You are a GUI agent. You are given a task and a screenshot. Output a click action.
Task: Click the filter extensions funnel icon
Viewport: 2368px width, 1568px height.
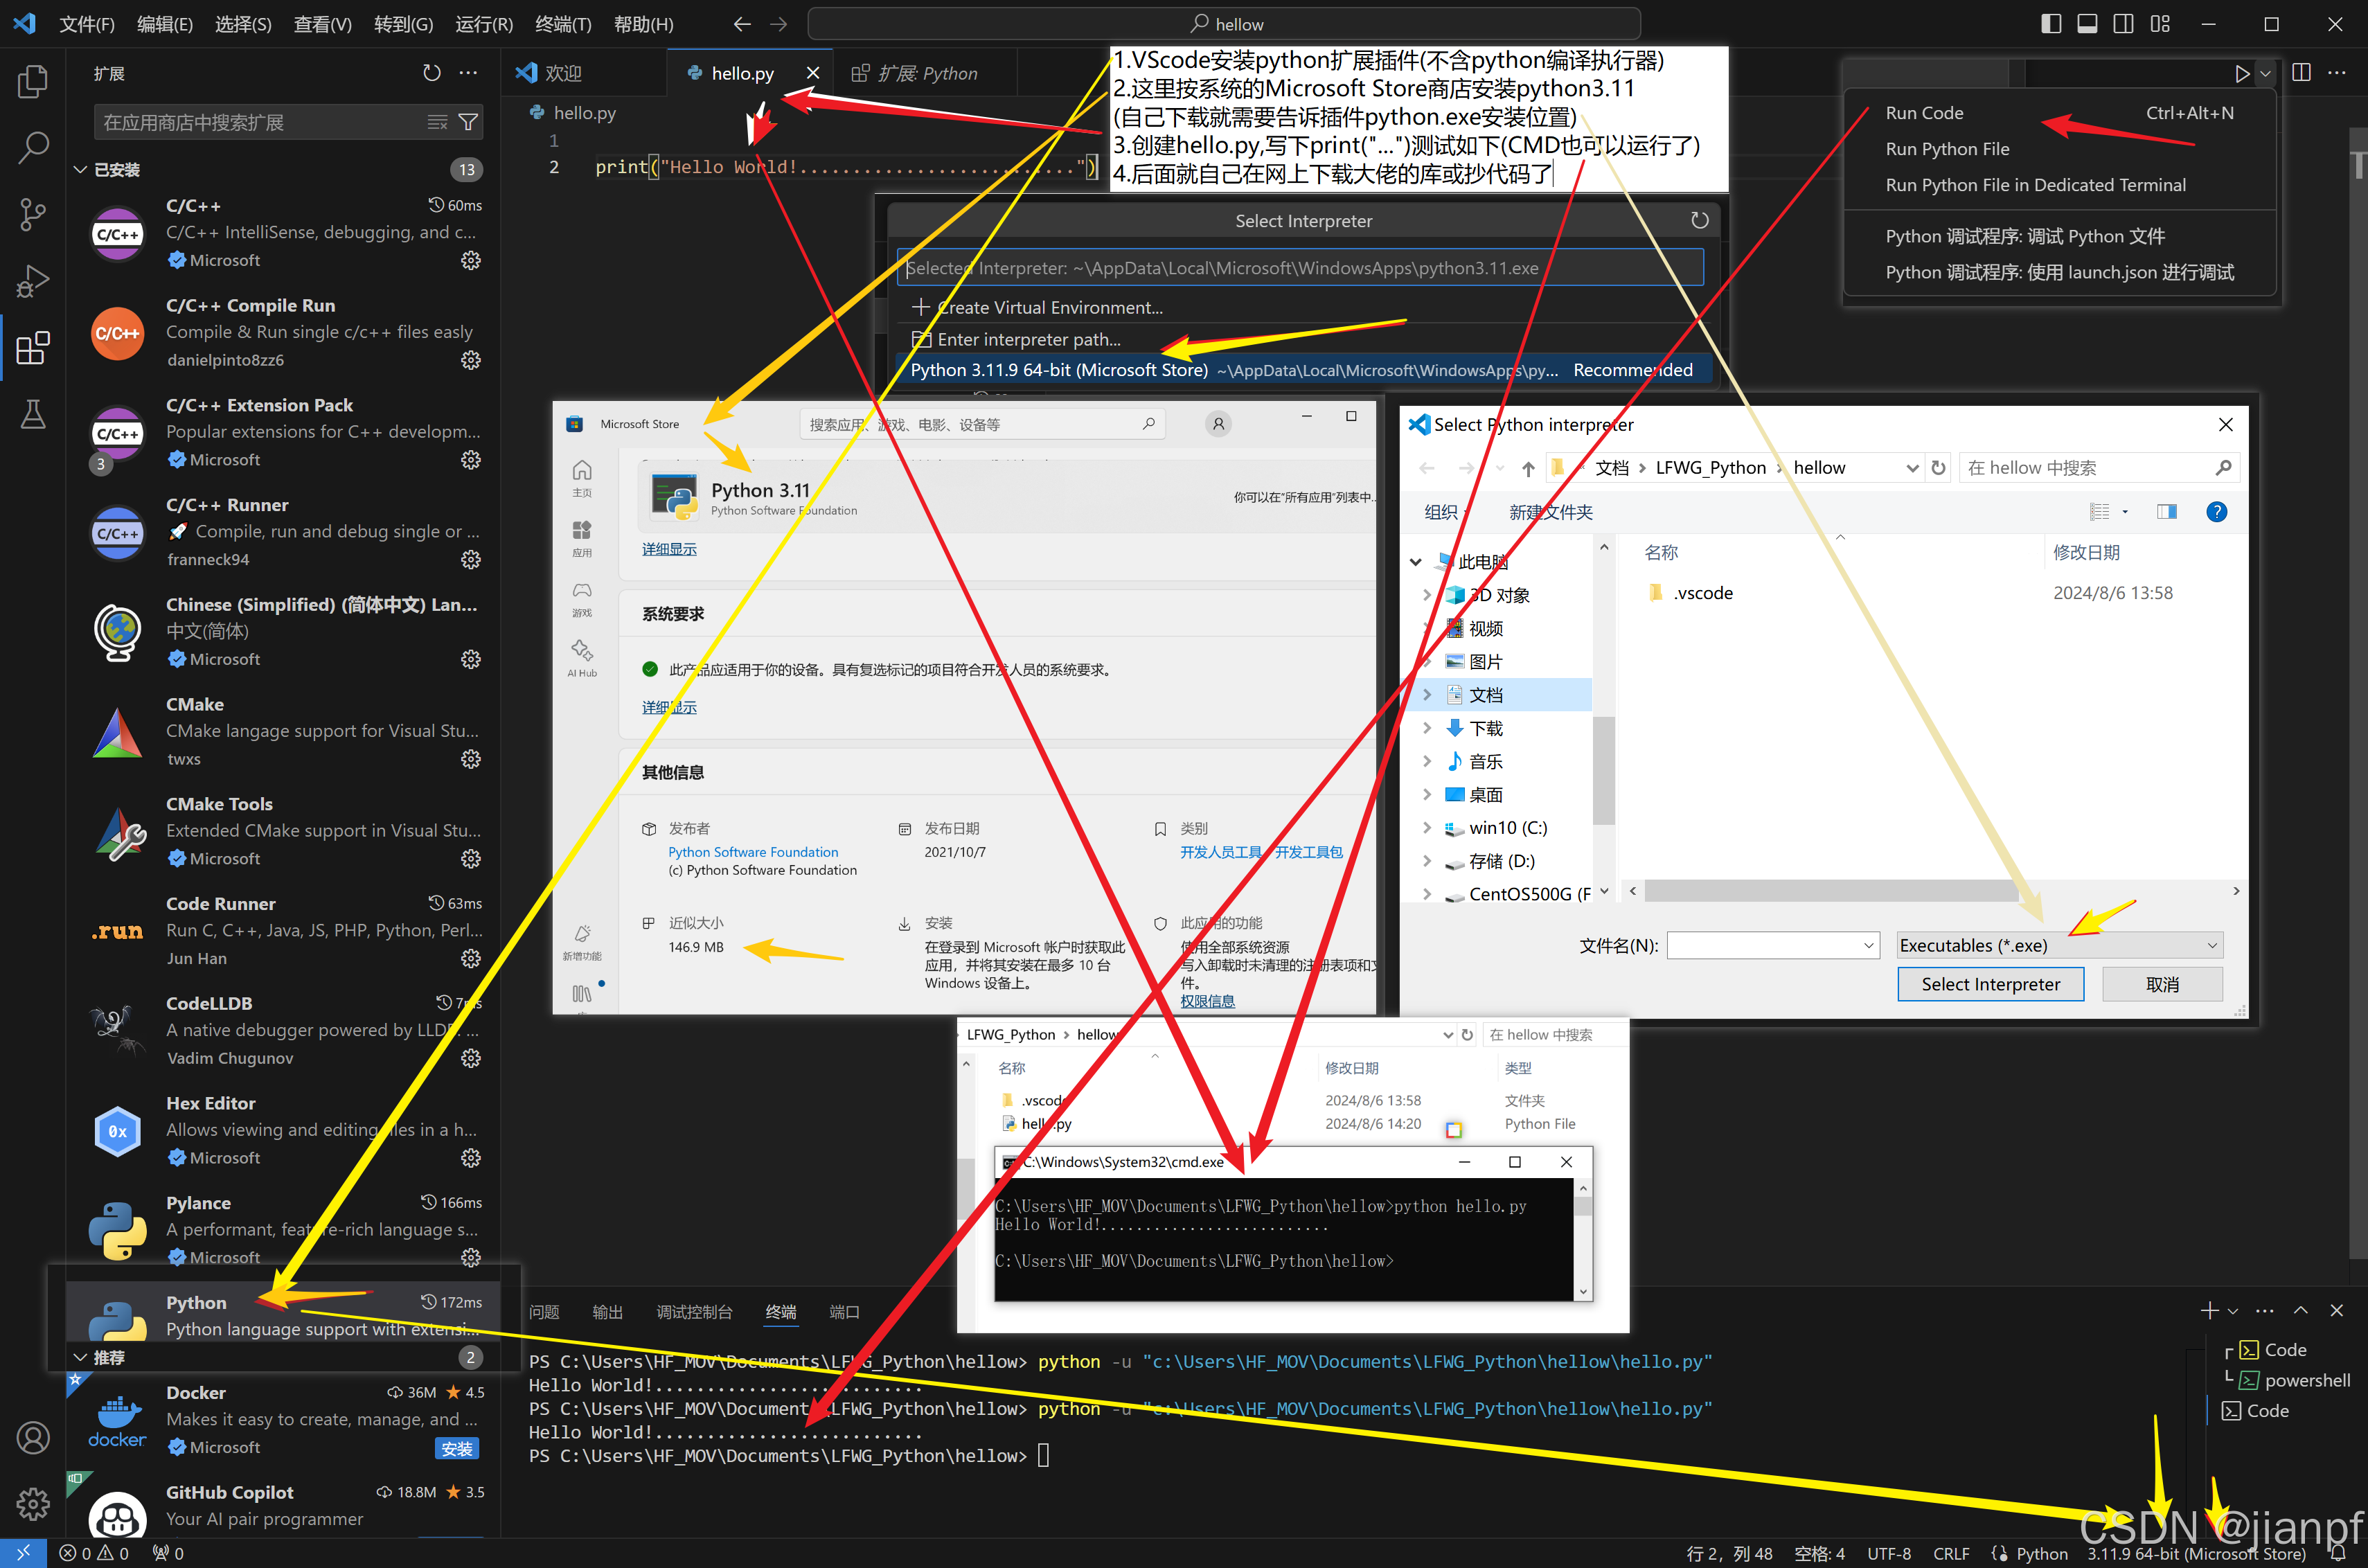468,122
